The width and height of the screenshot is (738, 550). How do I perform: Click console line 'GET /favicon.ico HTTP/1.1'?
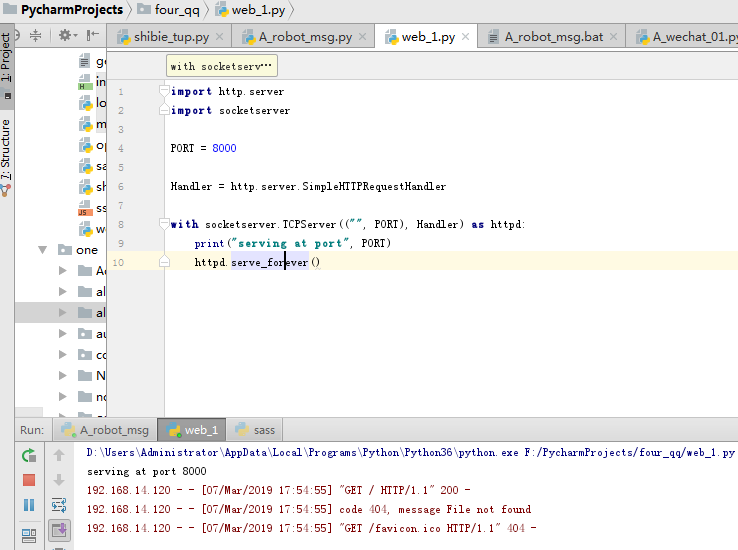point(312,528)
